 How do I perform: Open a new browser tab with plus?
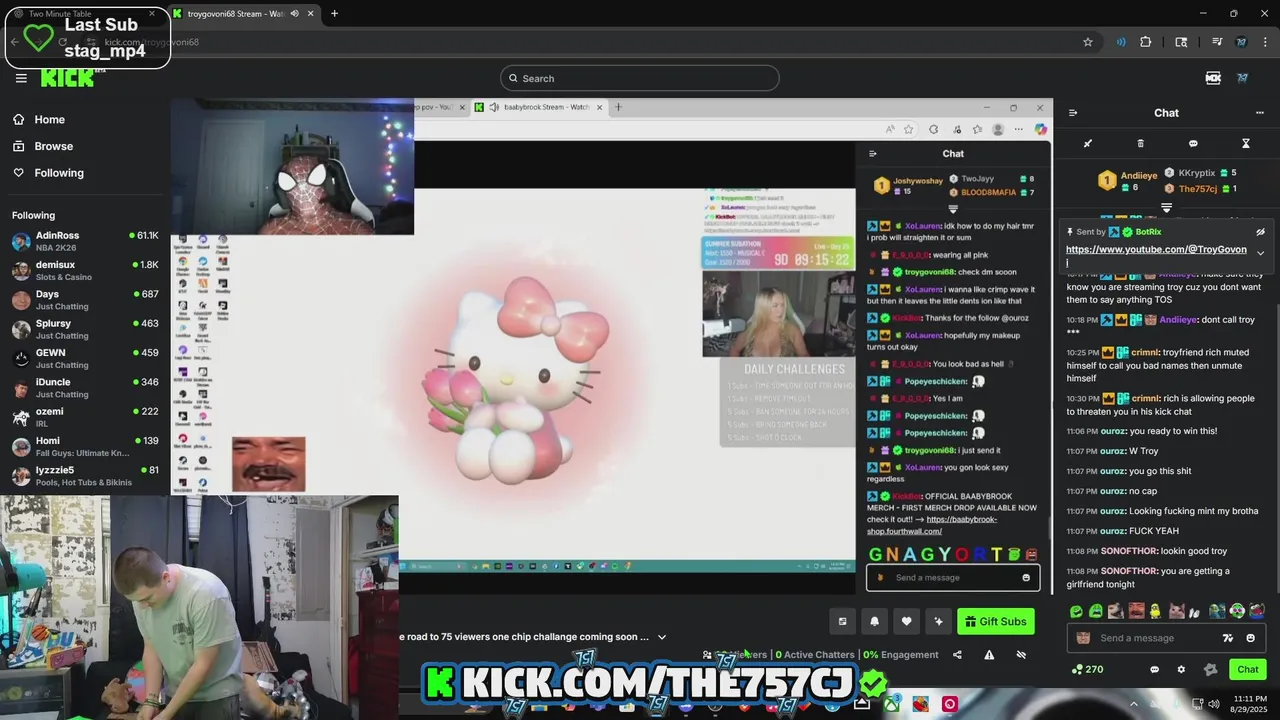point(334,14)
